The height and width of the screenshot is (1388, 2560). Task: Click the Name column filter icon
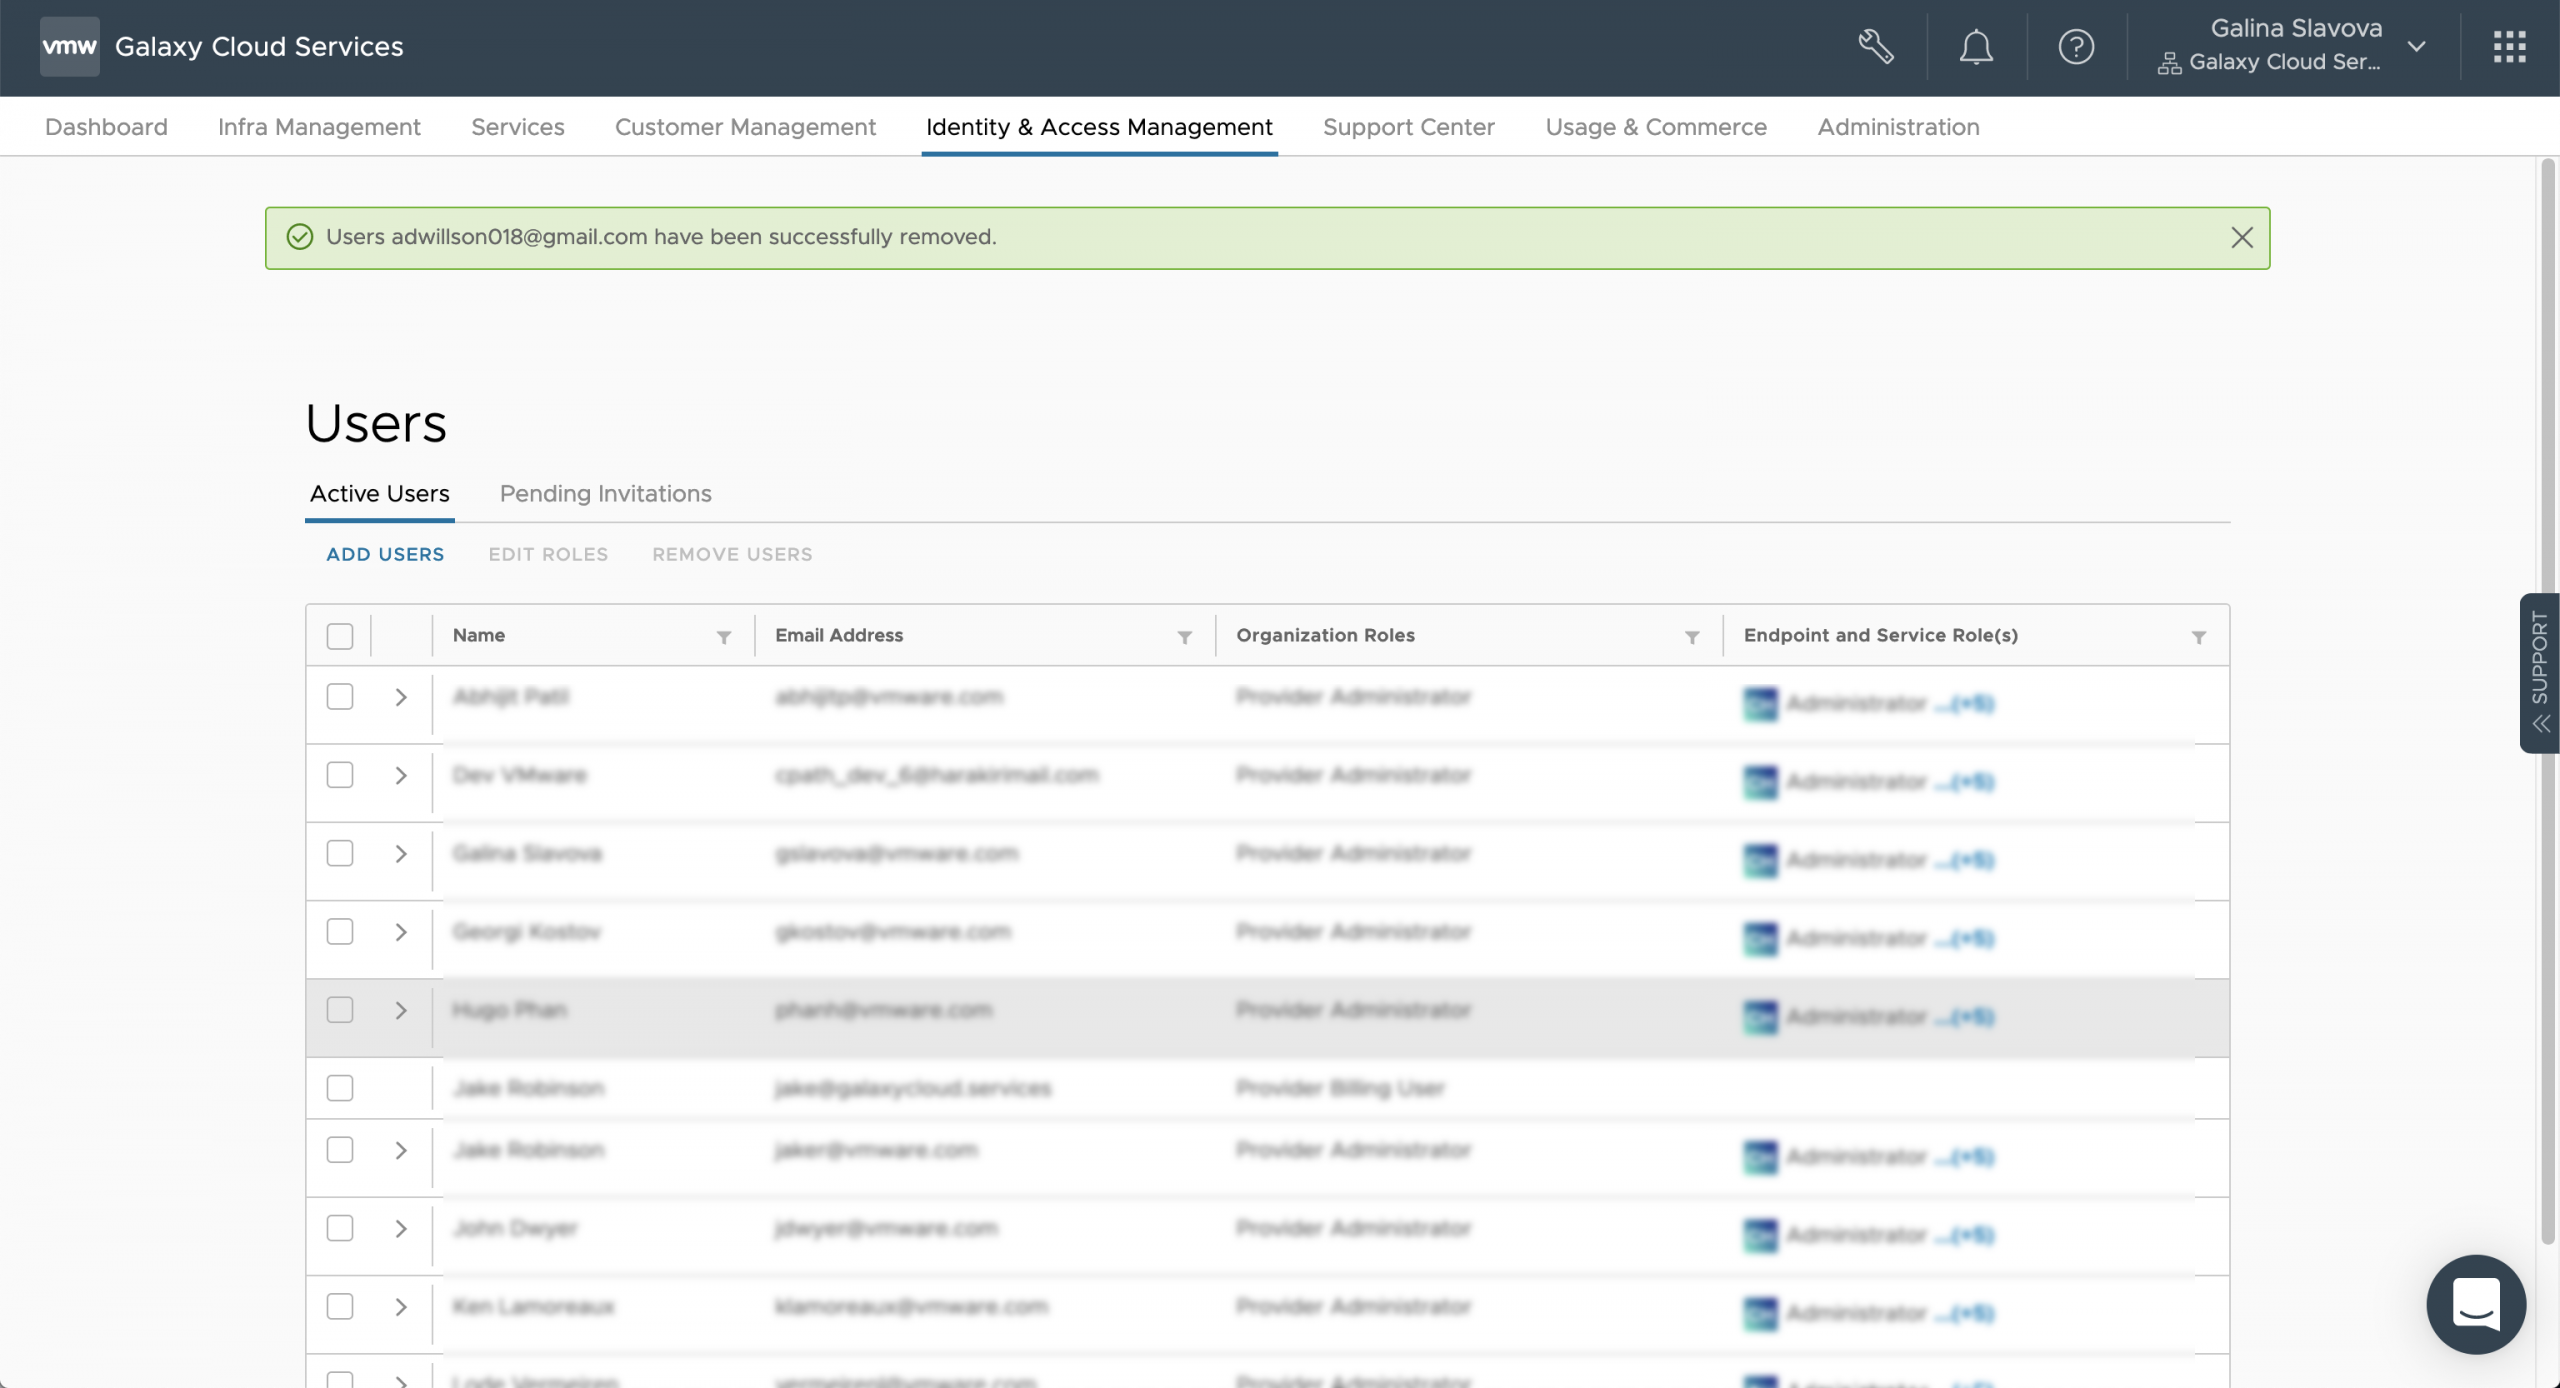[724, 637]
